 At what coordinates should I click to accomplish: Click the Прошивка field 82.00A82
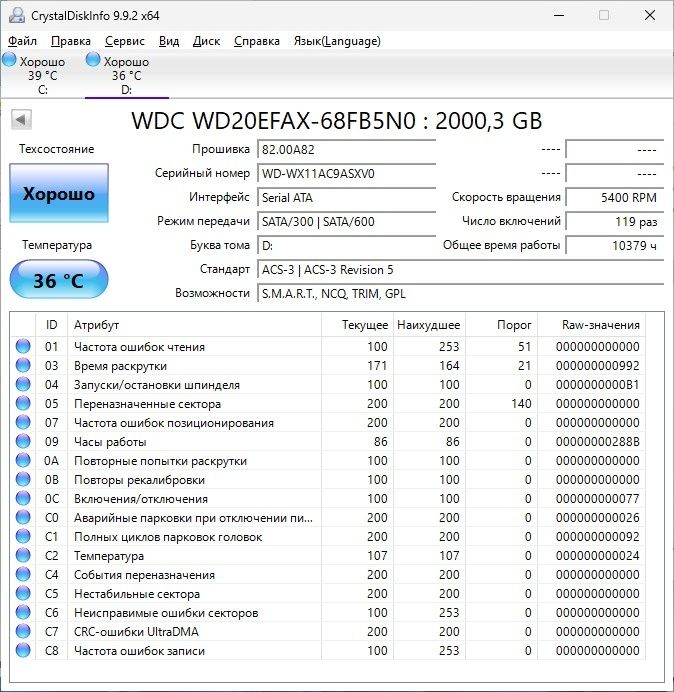[x=346, y=149]
